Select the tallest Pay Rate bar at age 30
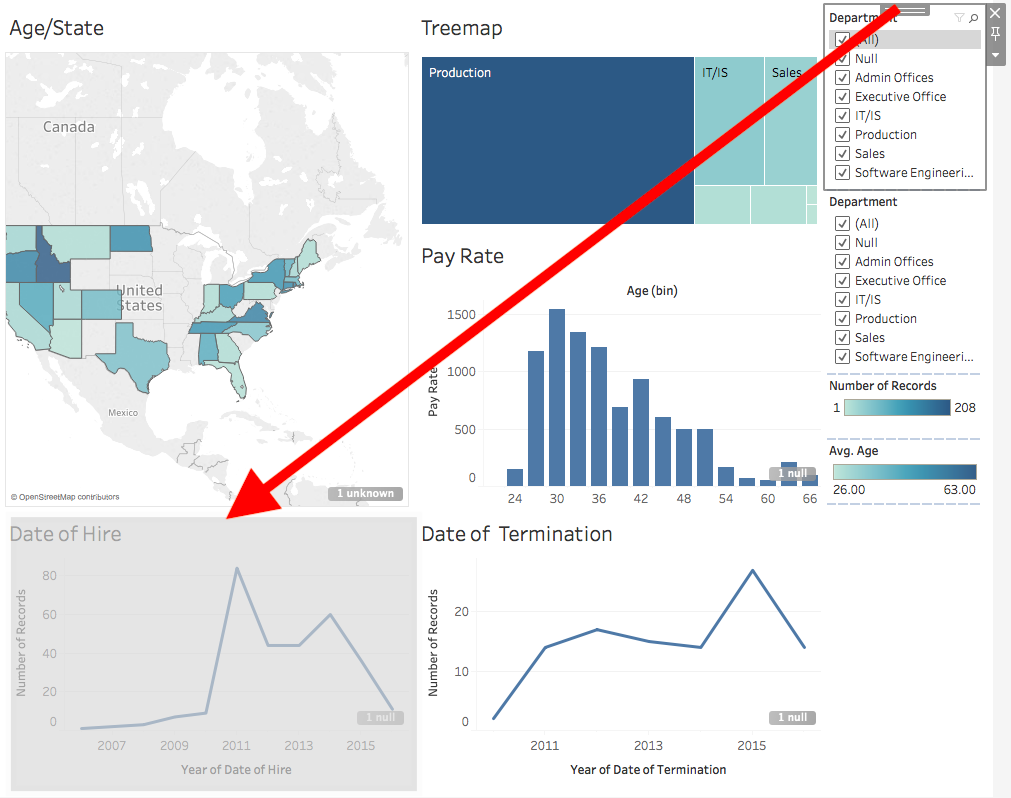Viewport: 1011px width, 798px height. [557, 398]
